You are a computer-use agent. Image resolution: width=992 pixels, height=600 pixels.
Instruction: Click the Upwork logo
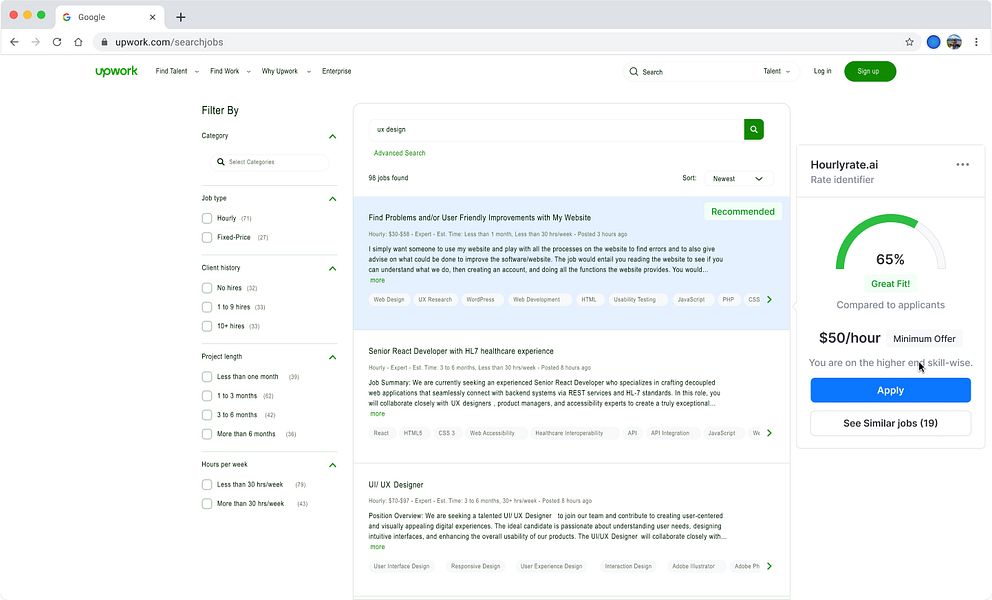116,71
